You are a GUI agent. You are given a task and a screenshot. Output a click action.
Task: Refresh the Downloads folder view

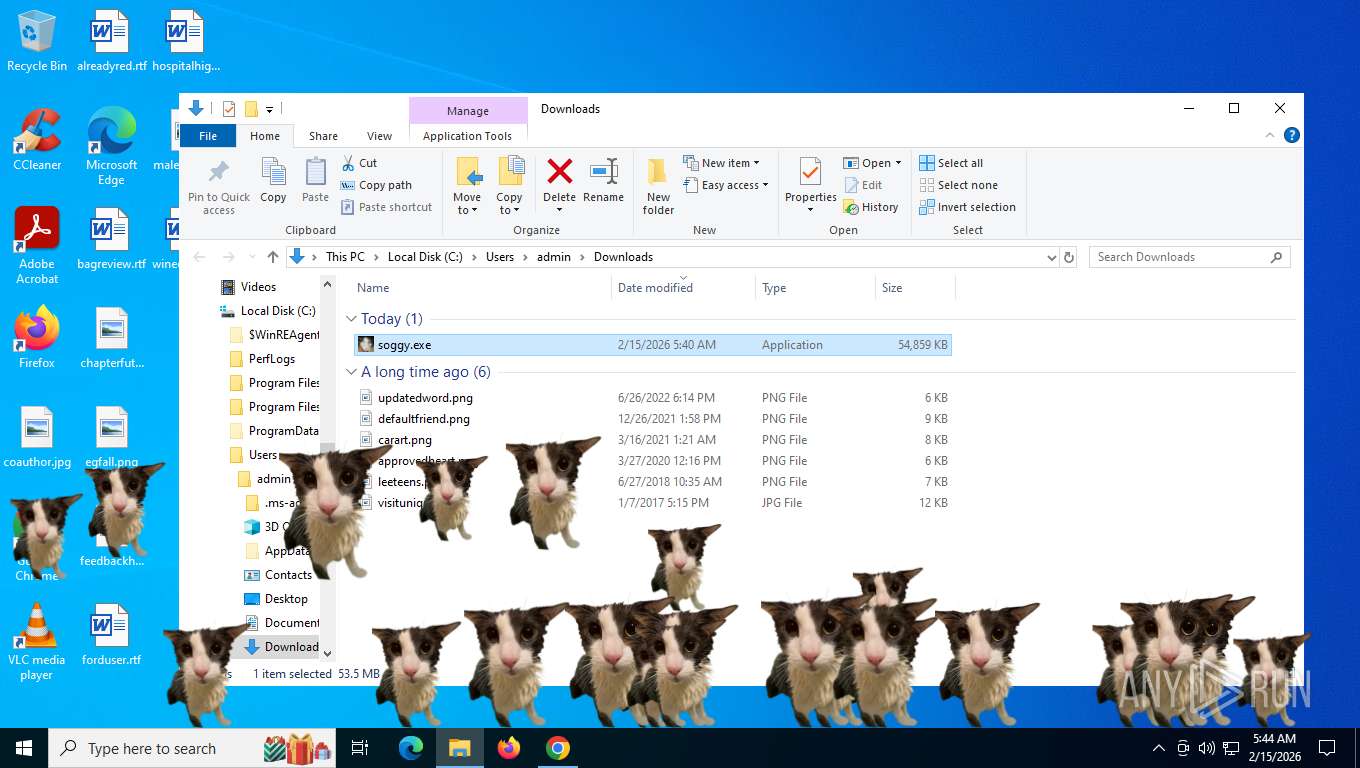(x=1069, y=257)
